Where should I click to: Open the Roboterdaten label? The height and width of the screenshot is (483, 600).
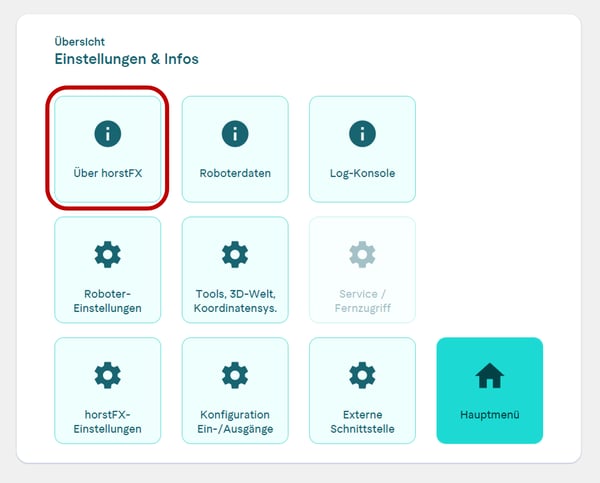click(x=235, y=173)
